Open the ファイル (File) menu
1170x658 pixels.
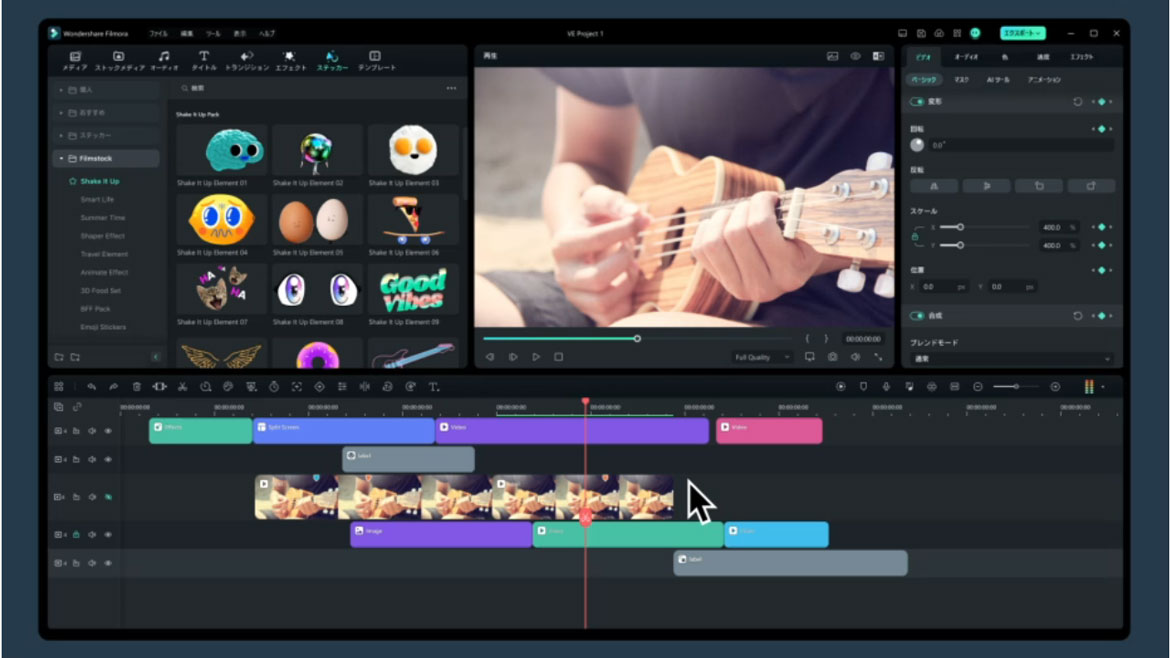pos(158,33)
